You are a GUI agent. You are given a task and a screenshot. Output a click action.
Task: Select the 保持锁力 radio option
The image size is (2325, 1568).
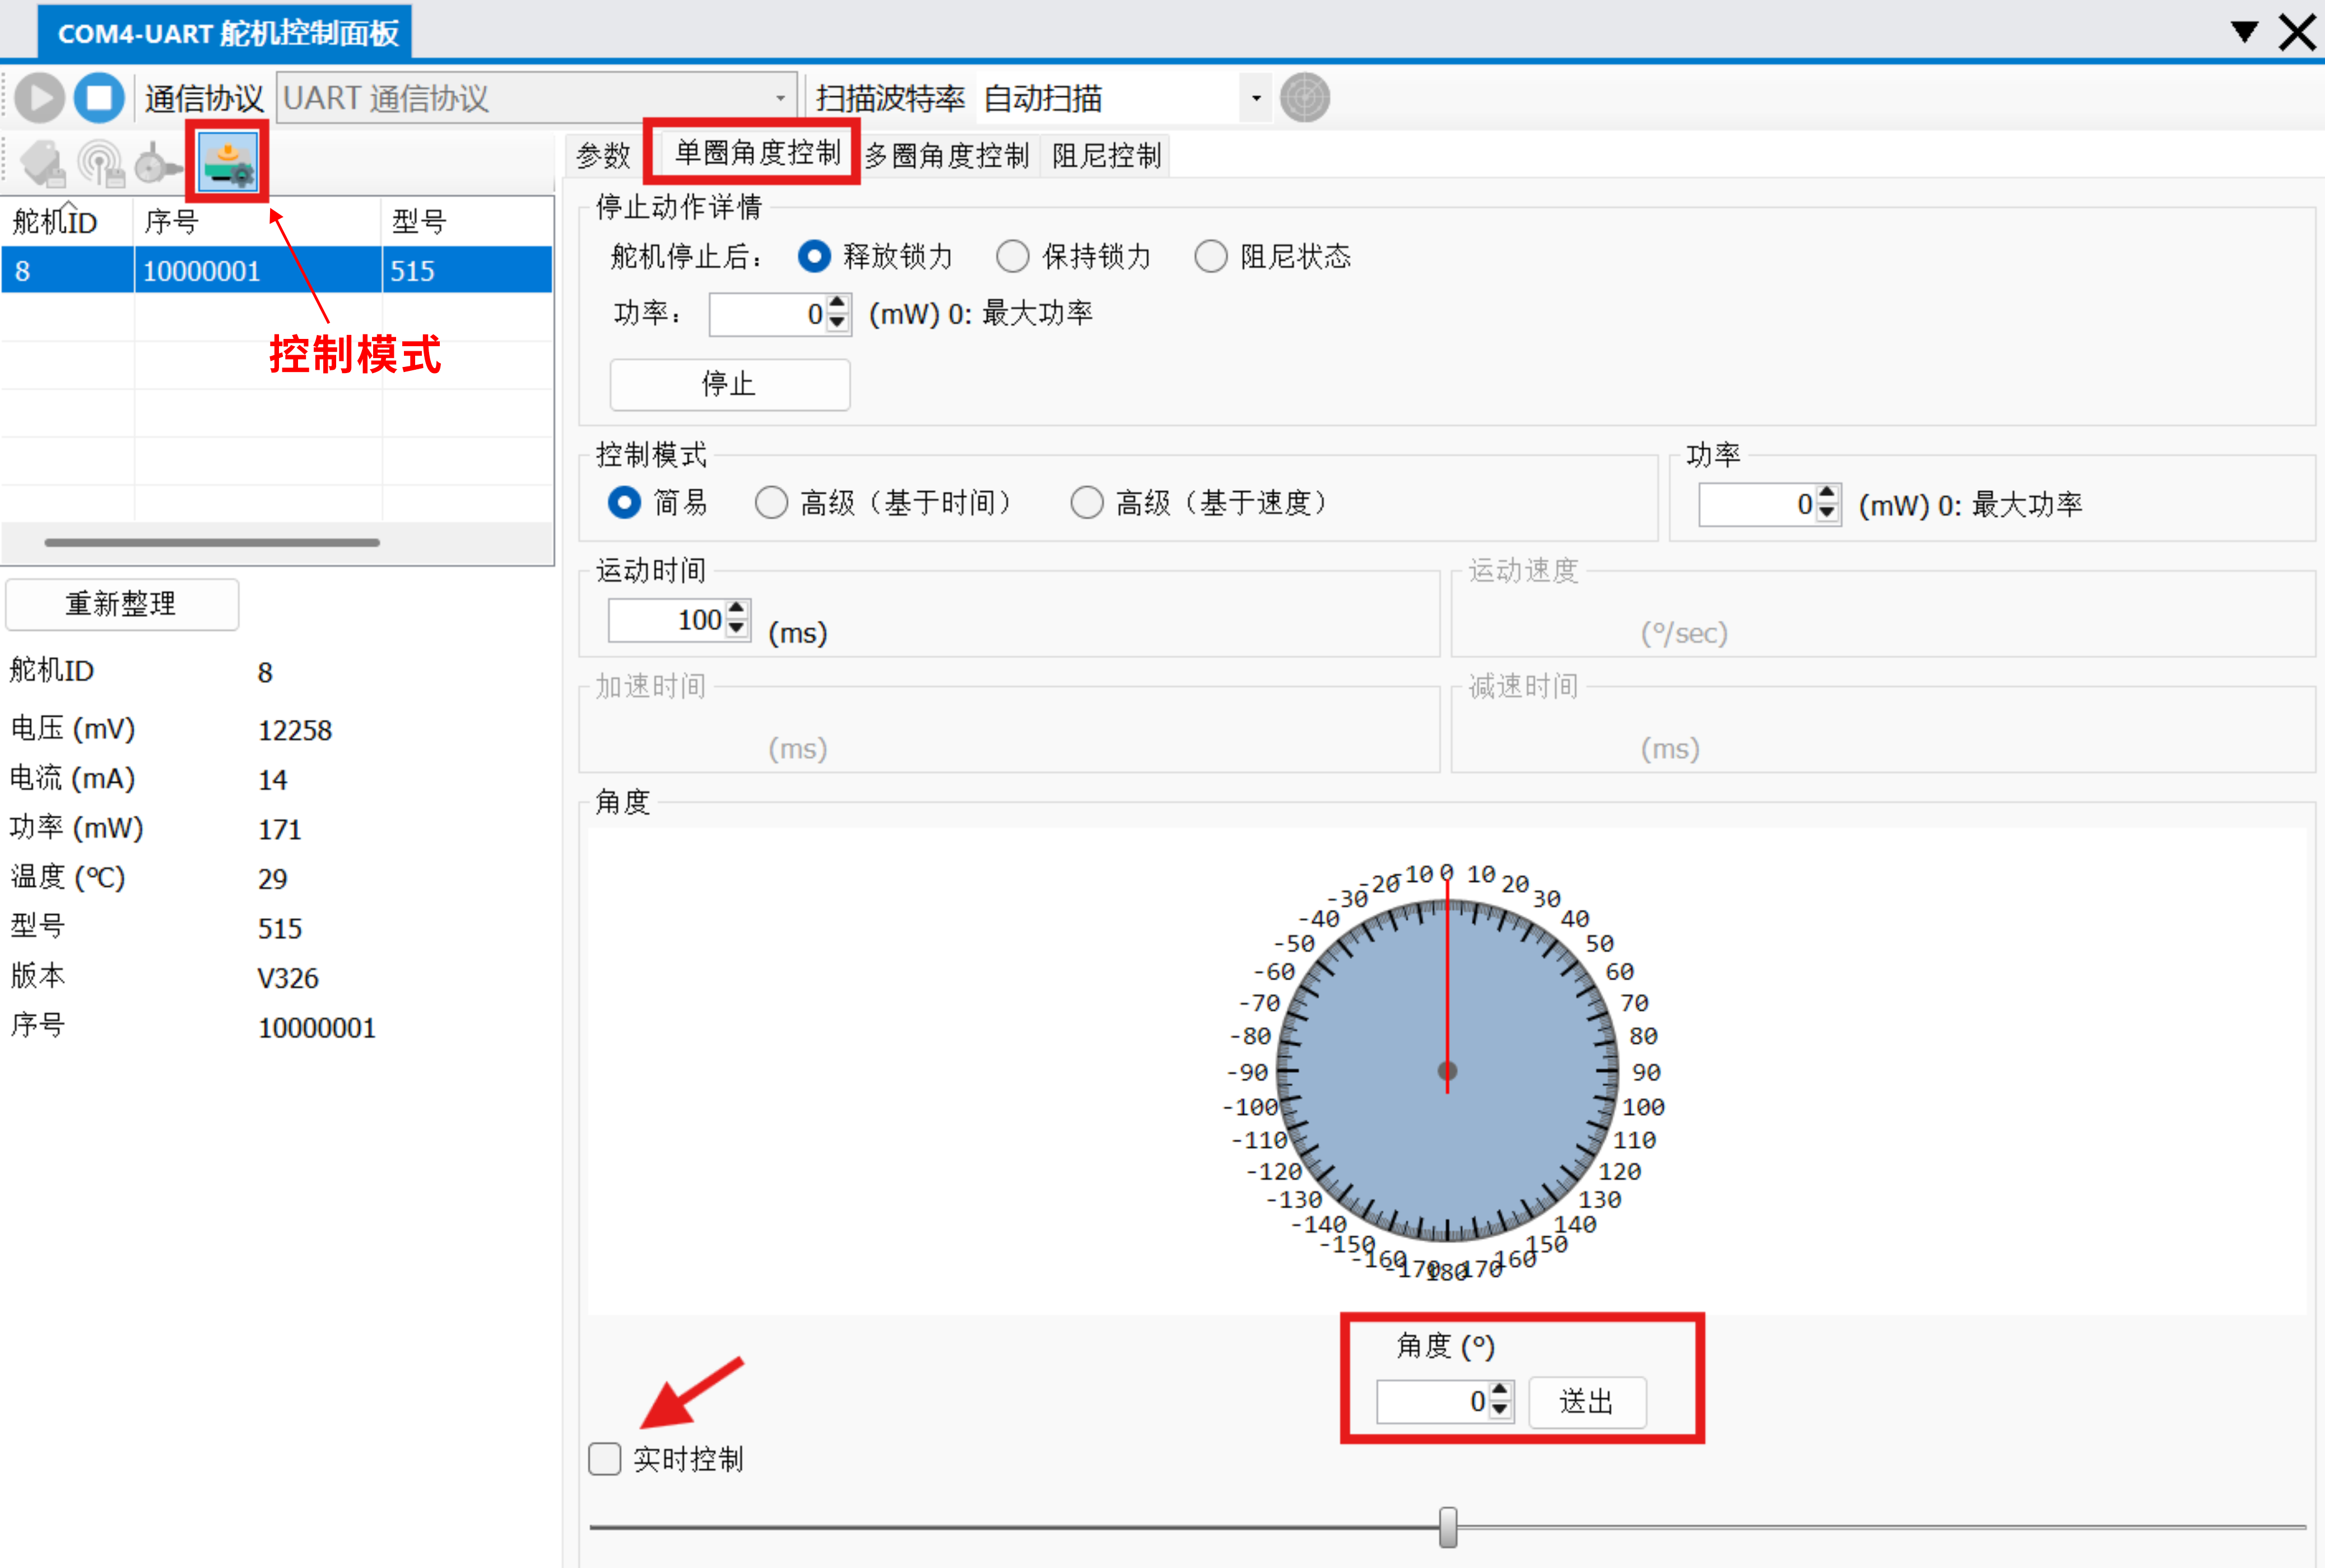[1012, 257]
